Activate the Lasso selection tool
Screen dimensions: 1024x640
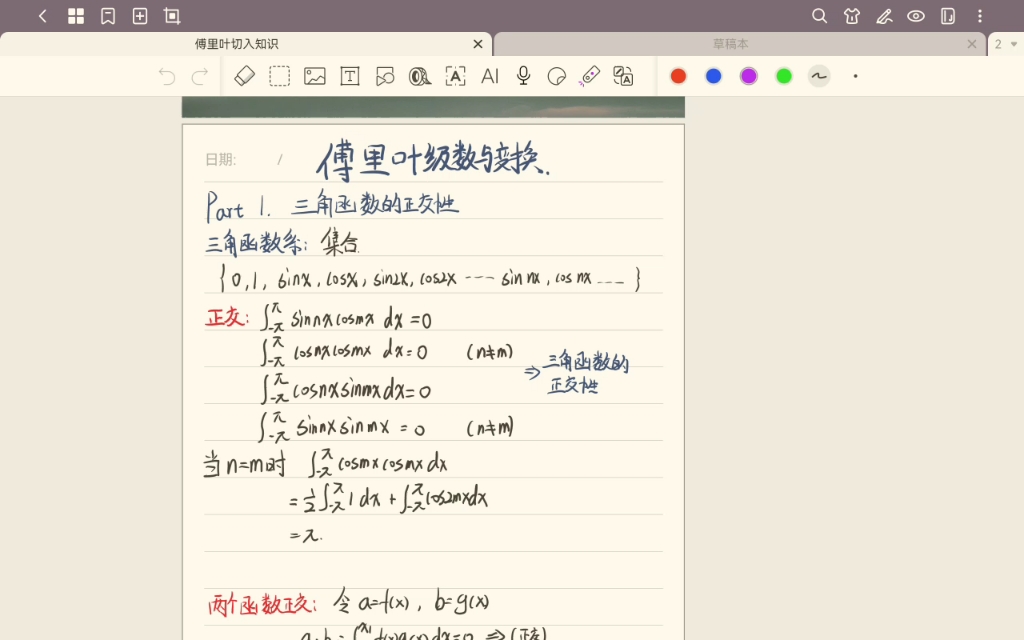click(x=280, y=76)
